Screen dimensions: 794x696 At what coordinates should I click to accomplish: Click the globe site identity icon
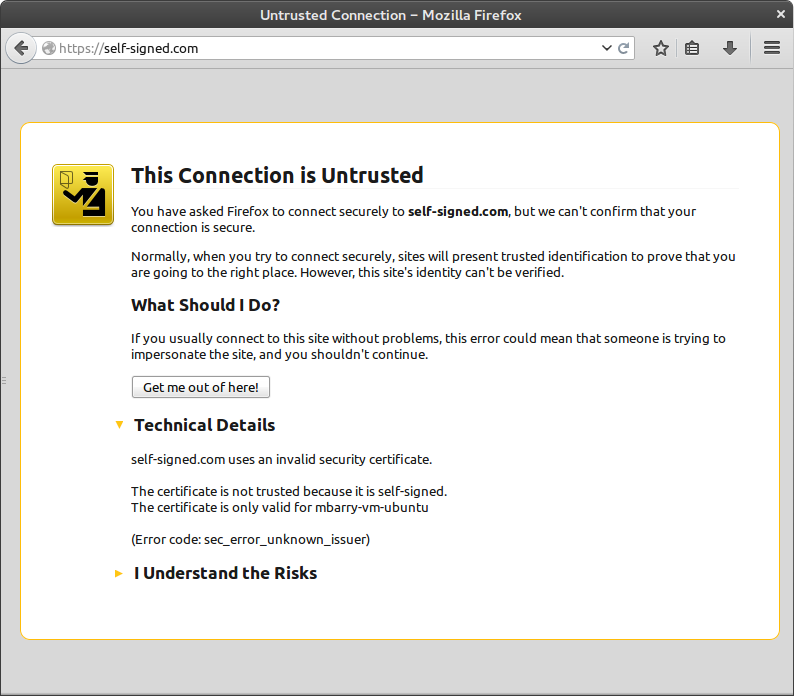[x=49, y=48]
